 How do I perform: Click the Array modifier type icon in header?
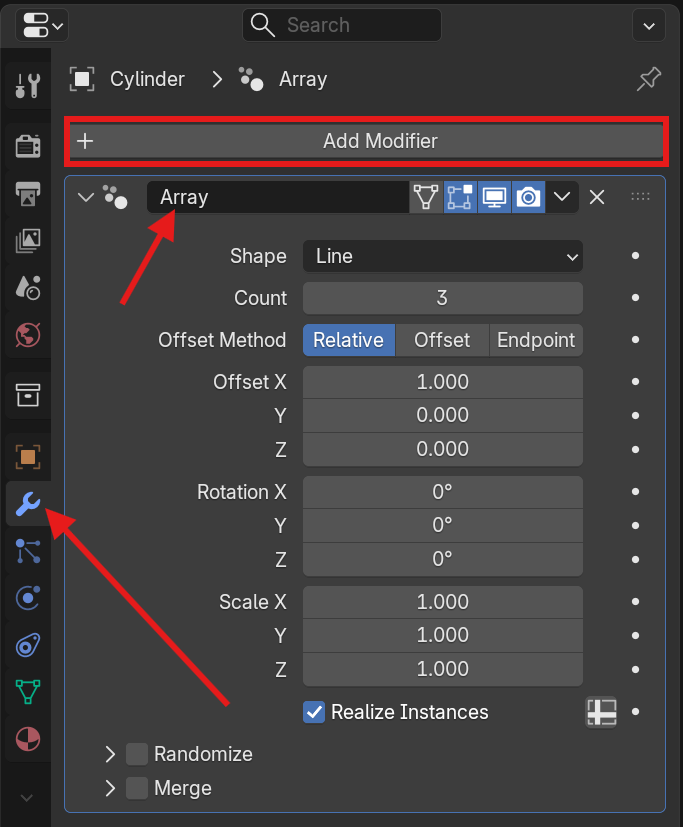pyautogui.click(x=115, y=197)
